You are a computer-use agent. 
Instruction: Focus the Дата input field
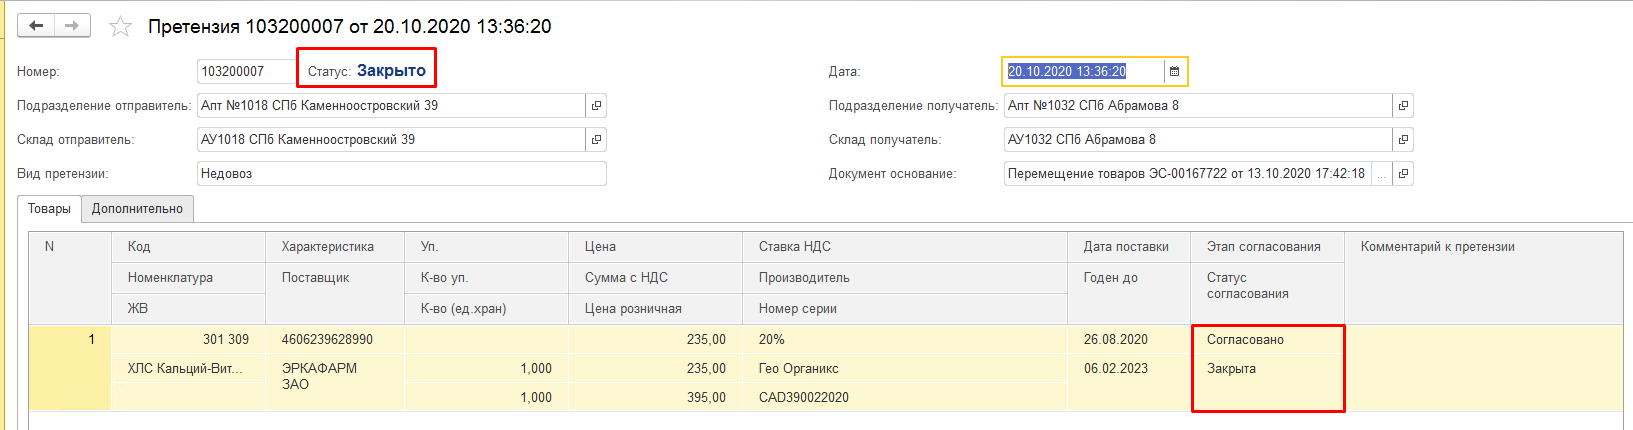click(x=1082, y=72)
